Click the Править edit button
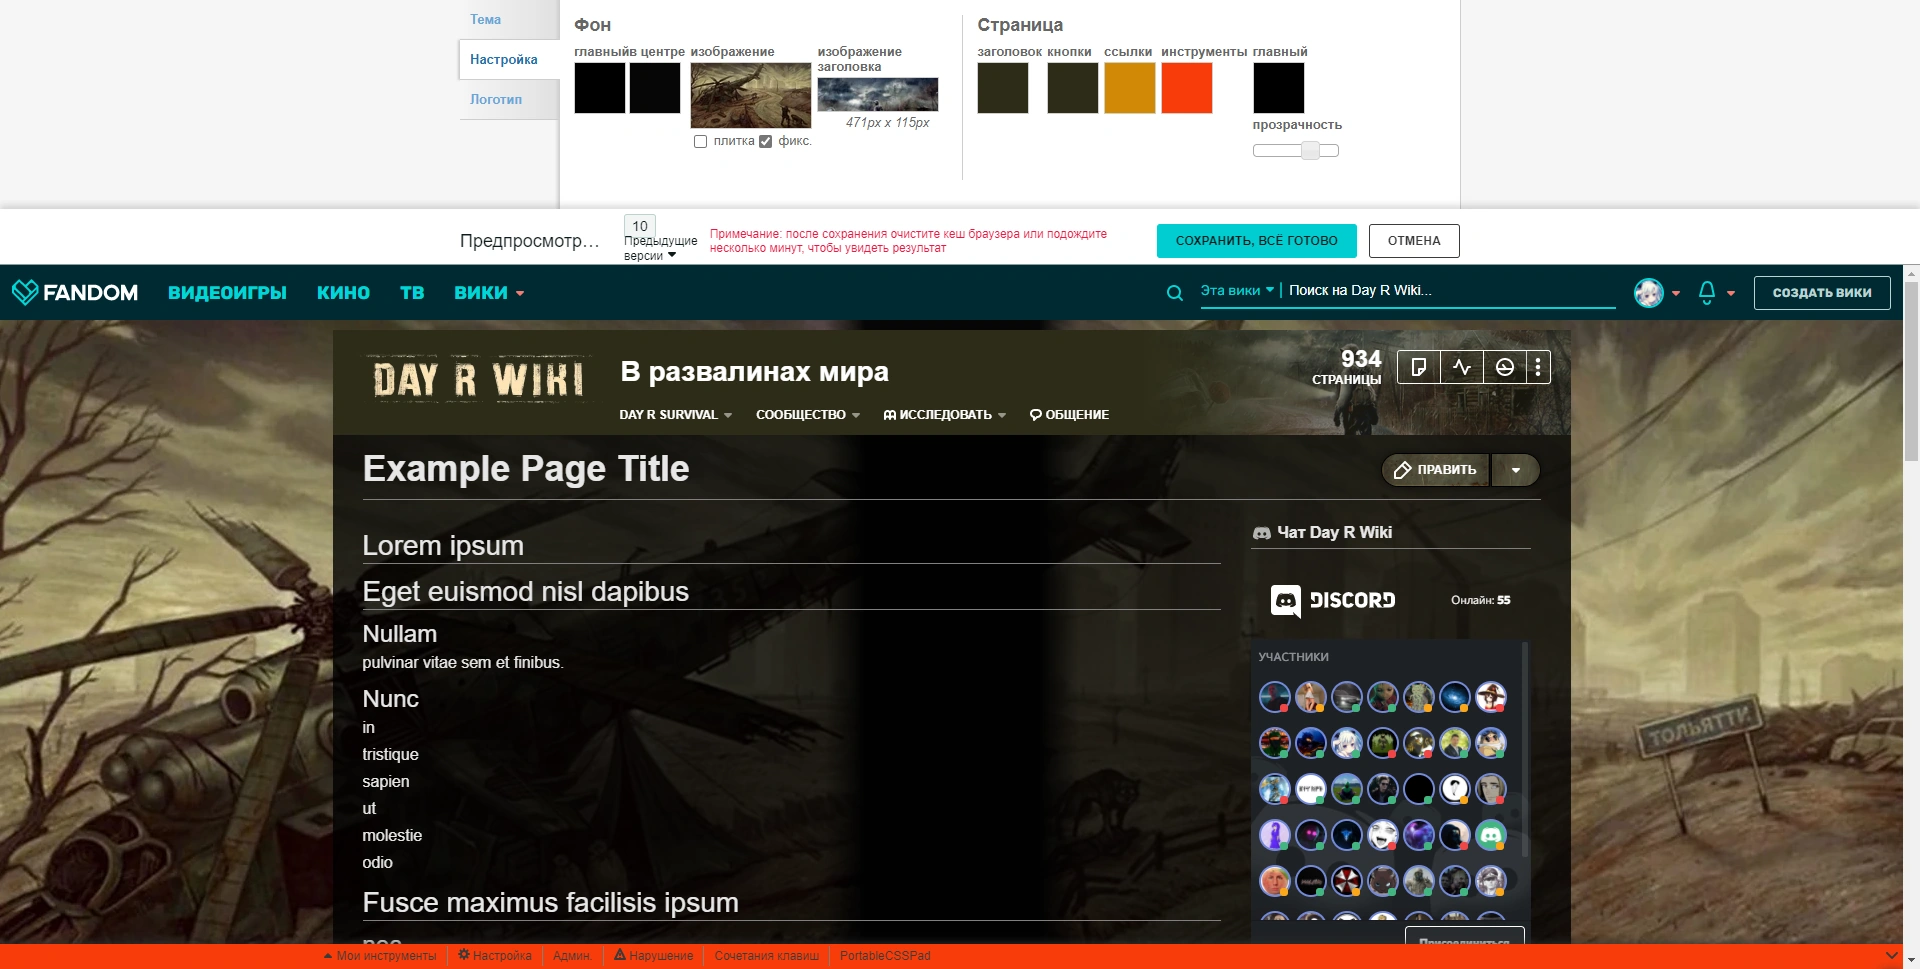 tap(1436, 470)
